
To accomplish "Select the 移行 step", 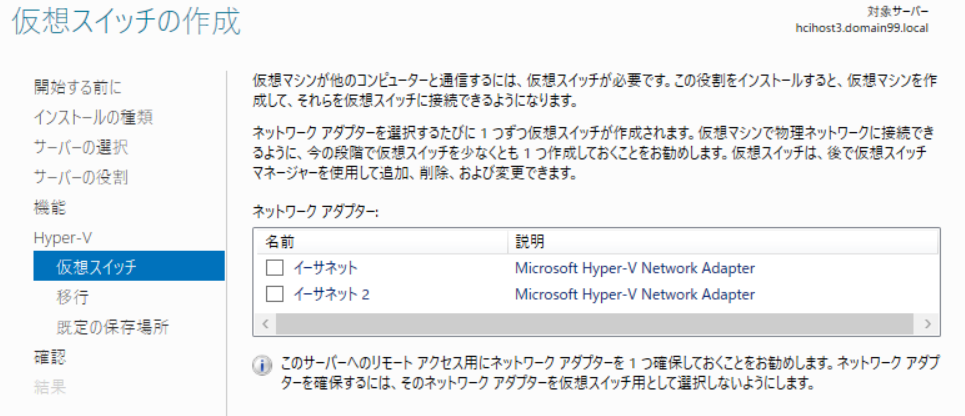I will pyautogui.click(x=73, y=297).
